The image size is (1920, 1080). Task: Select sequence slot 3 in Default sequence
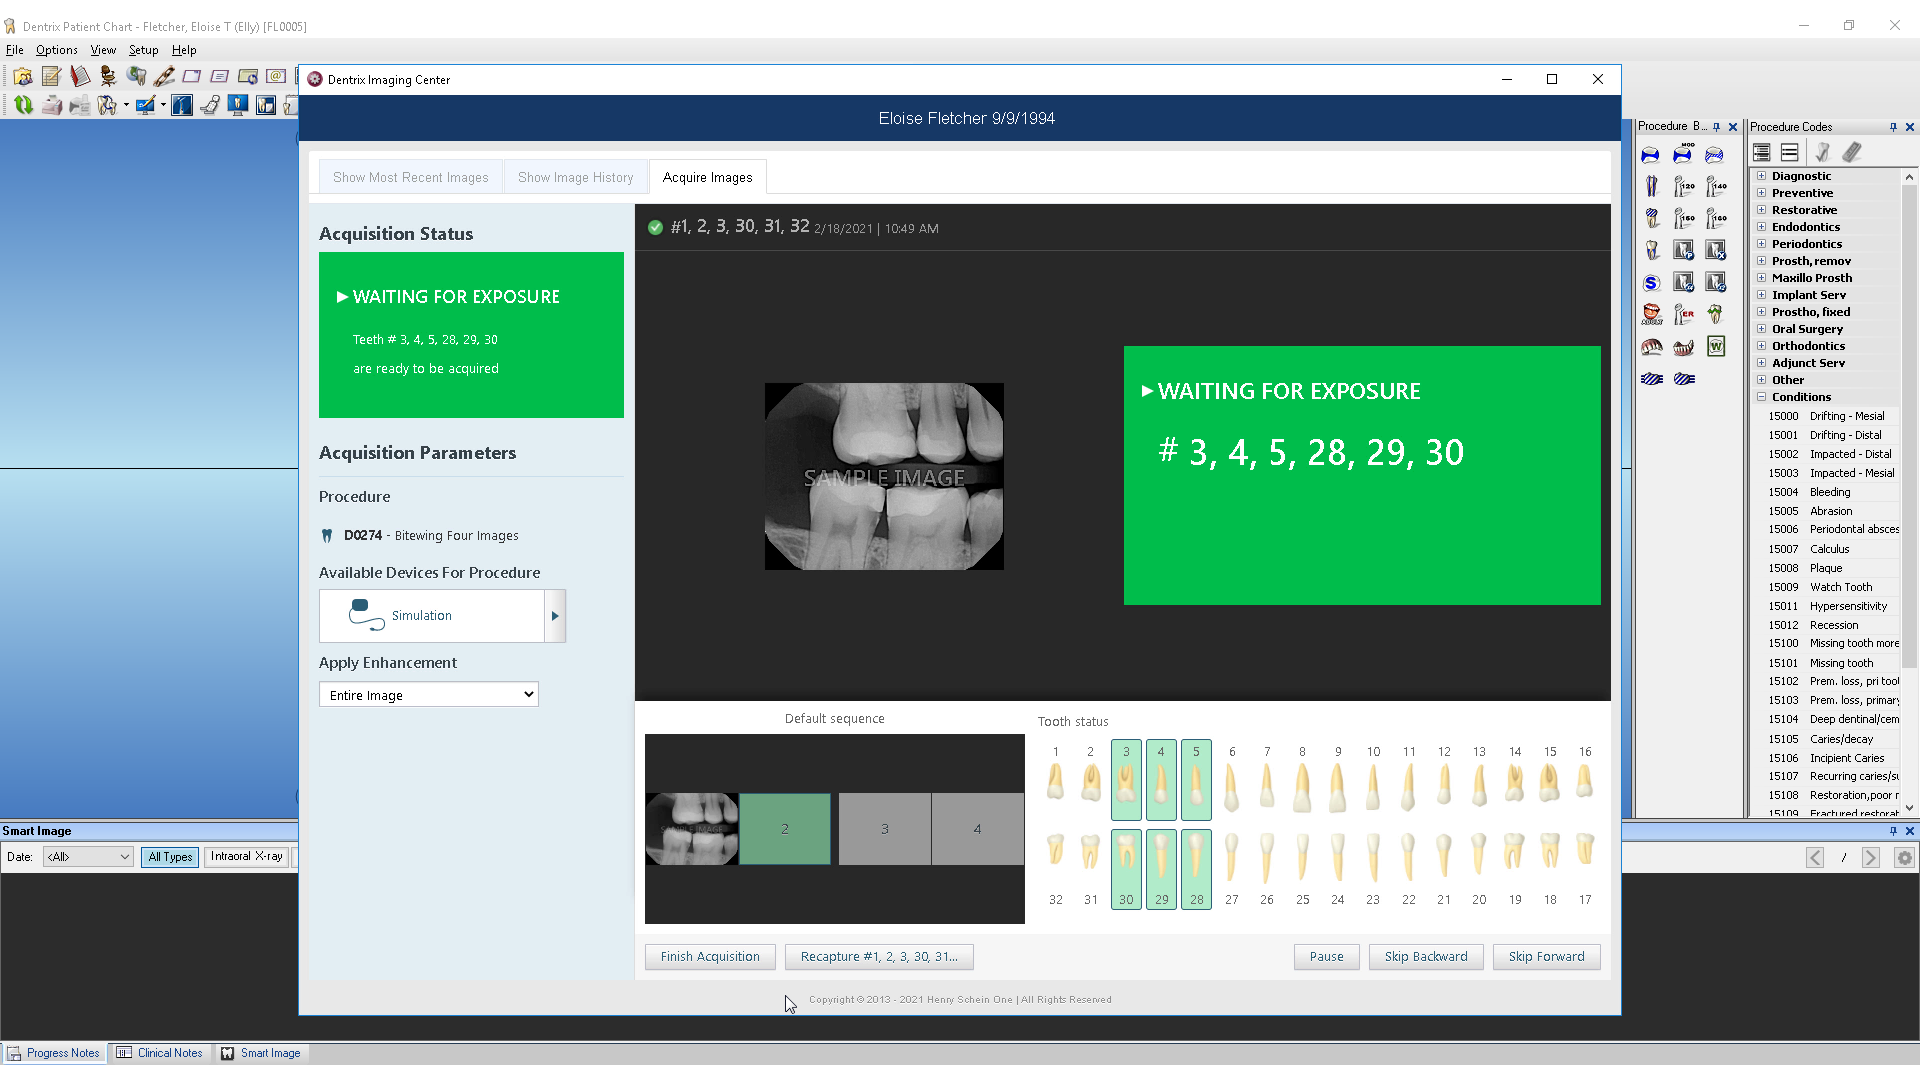[884, 829]
